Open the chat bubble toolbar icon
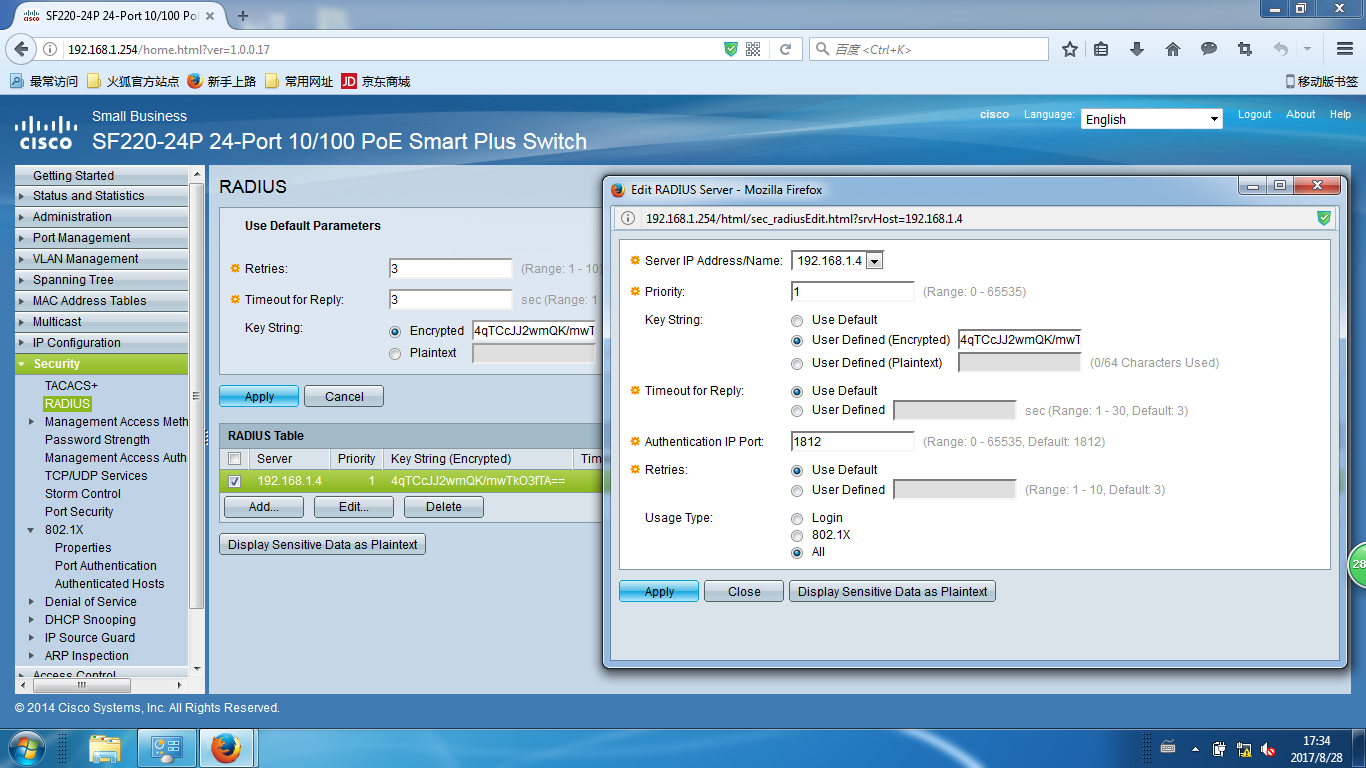This screenshot has width=1366, height=768. [x=1209, y=49]
